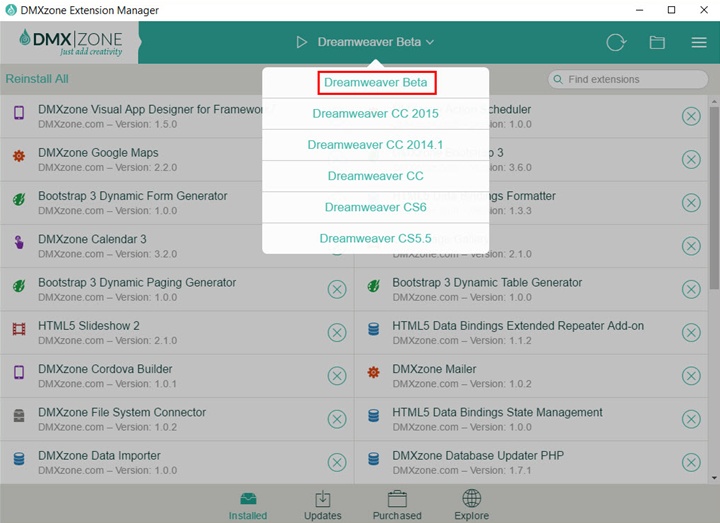Focus the Find extensions search field
The height and width of the screenshot is (523, 720).
pyautogui.click(x=628, y=79)
